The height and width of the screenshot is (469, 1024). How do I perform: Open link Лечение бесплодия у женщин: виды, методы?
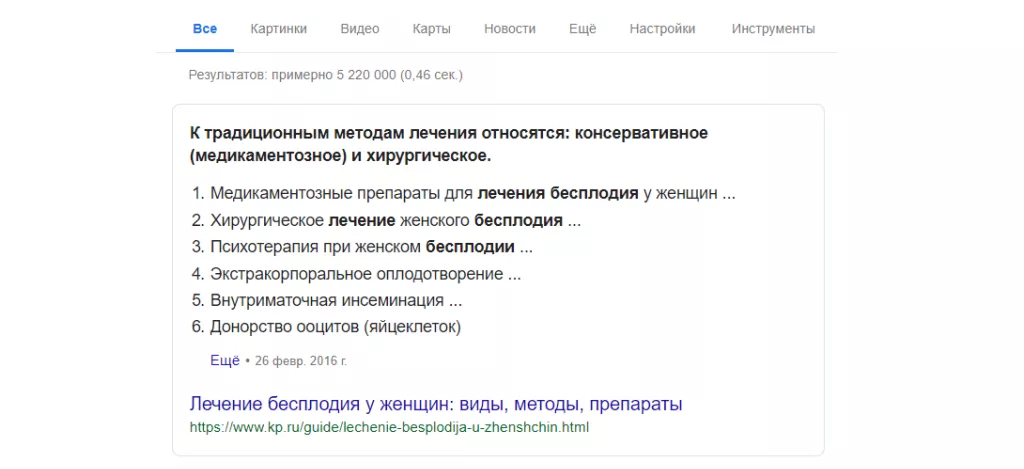point(436,404)
